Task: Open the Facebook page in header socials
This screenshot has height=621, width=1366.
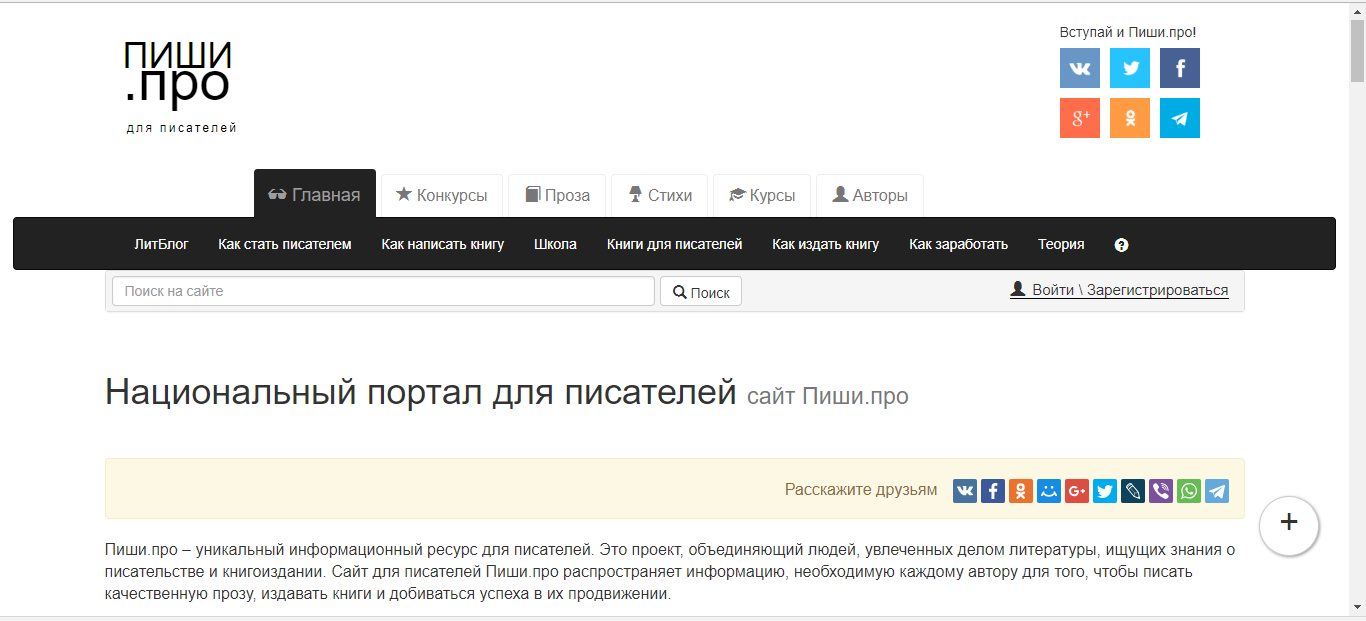Action: tap(1180, 68)
